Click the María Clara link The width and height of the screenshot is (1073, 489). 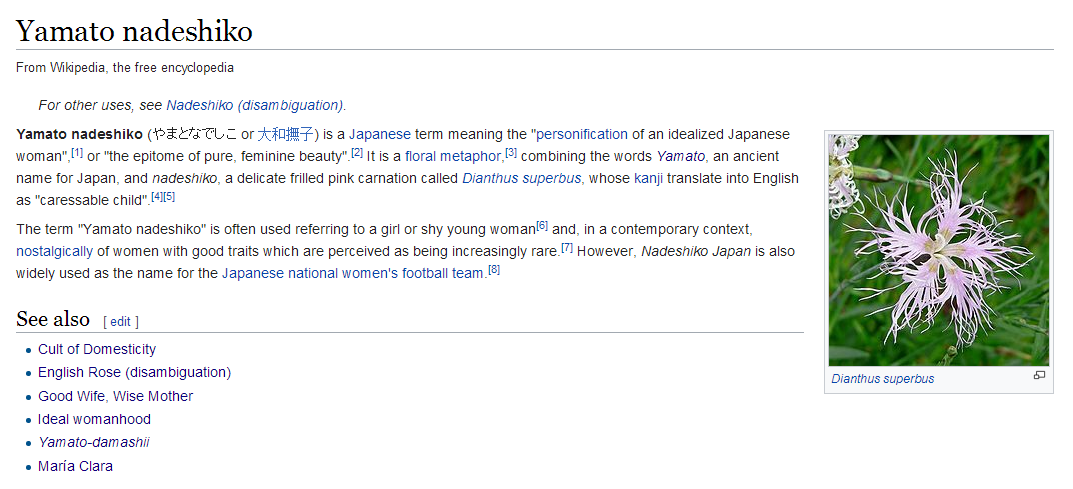[75, 466]
